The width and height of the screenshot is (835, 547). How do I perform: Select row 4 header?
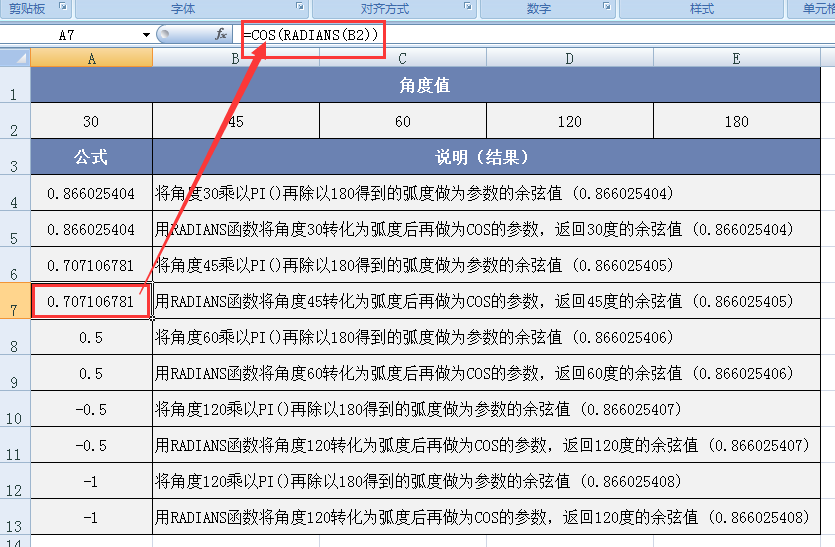[x=15, y=193]
